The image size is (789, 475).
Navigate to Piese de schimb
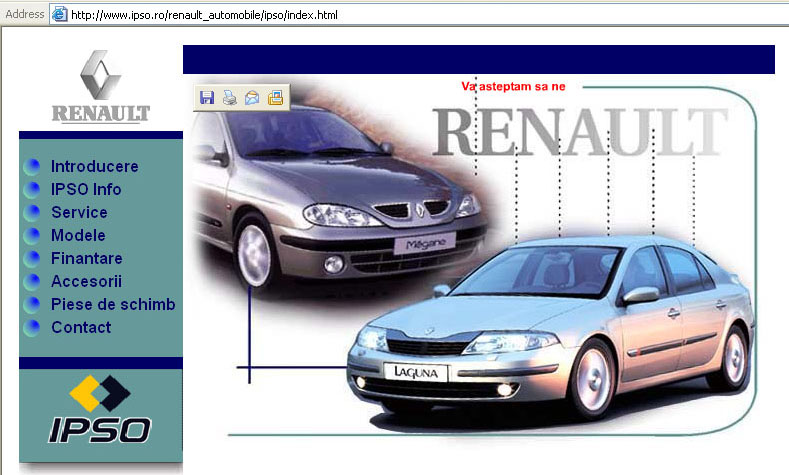click(x=113, y=304)
